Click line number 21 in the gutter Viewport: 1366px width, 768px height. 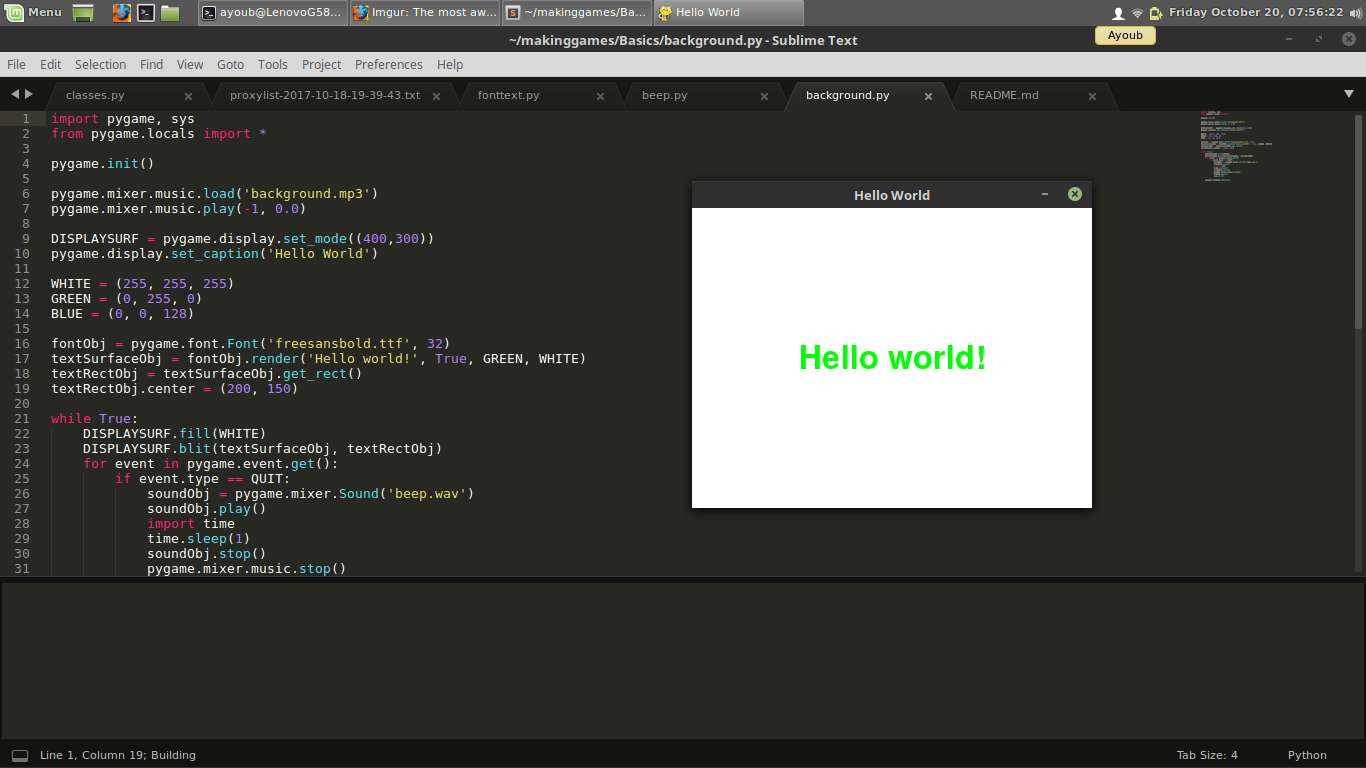[x=22, y=418]
